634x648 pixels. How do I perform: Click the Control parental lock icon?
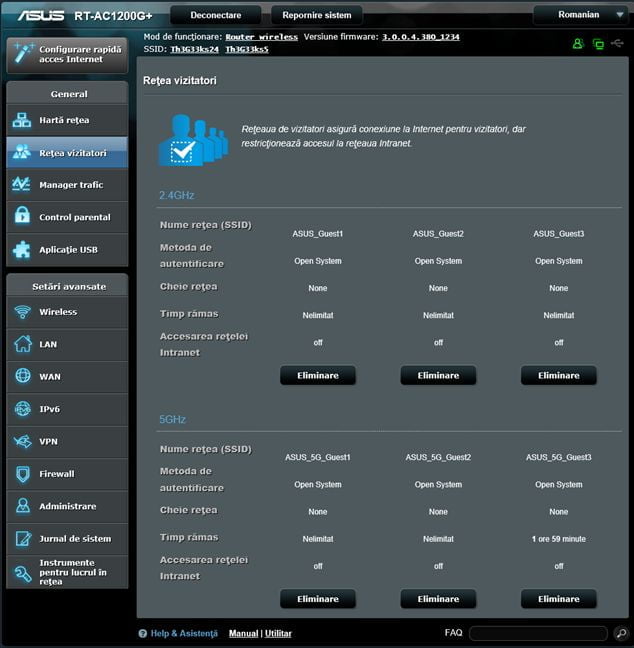coord(22,217)
